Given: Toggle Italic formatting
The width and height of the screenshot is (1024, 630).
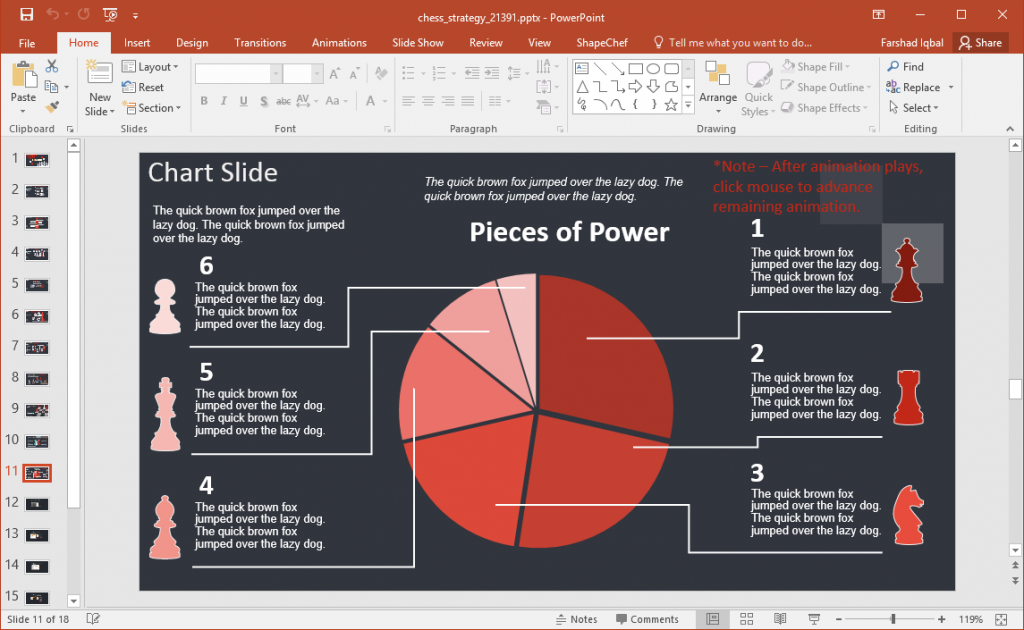Looking at the screenshot, I should pos(223,101).
